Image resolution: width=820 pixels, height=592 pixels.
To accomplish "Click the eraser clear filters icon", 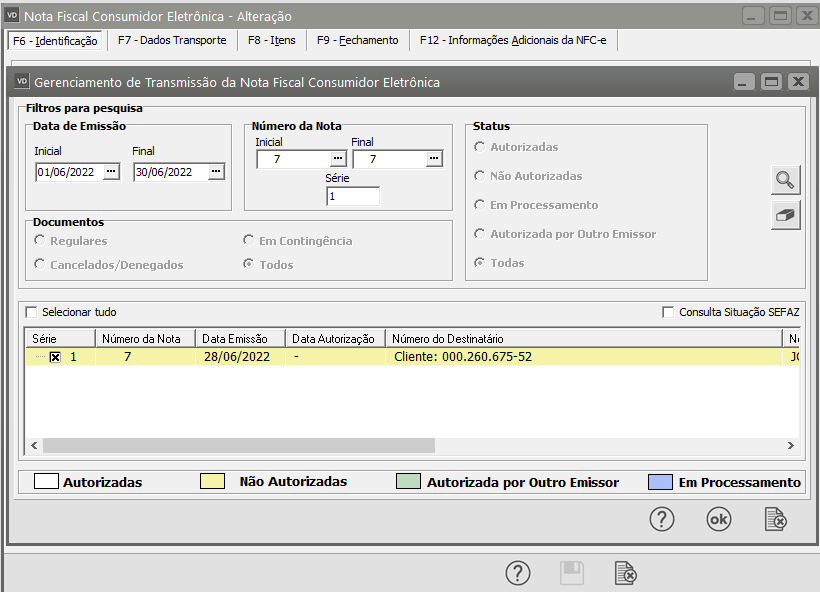I will tap(785, 215).
